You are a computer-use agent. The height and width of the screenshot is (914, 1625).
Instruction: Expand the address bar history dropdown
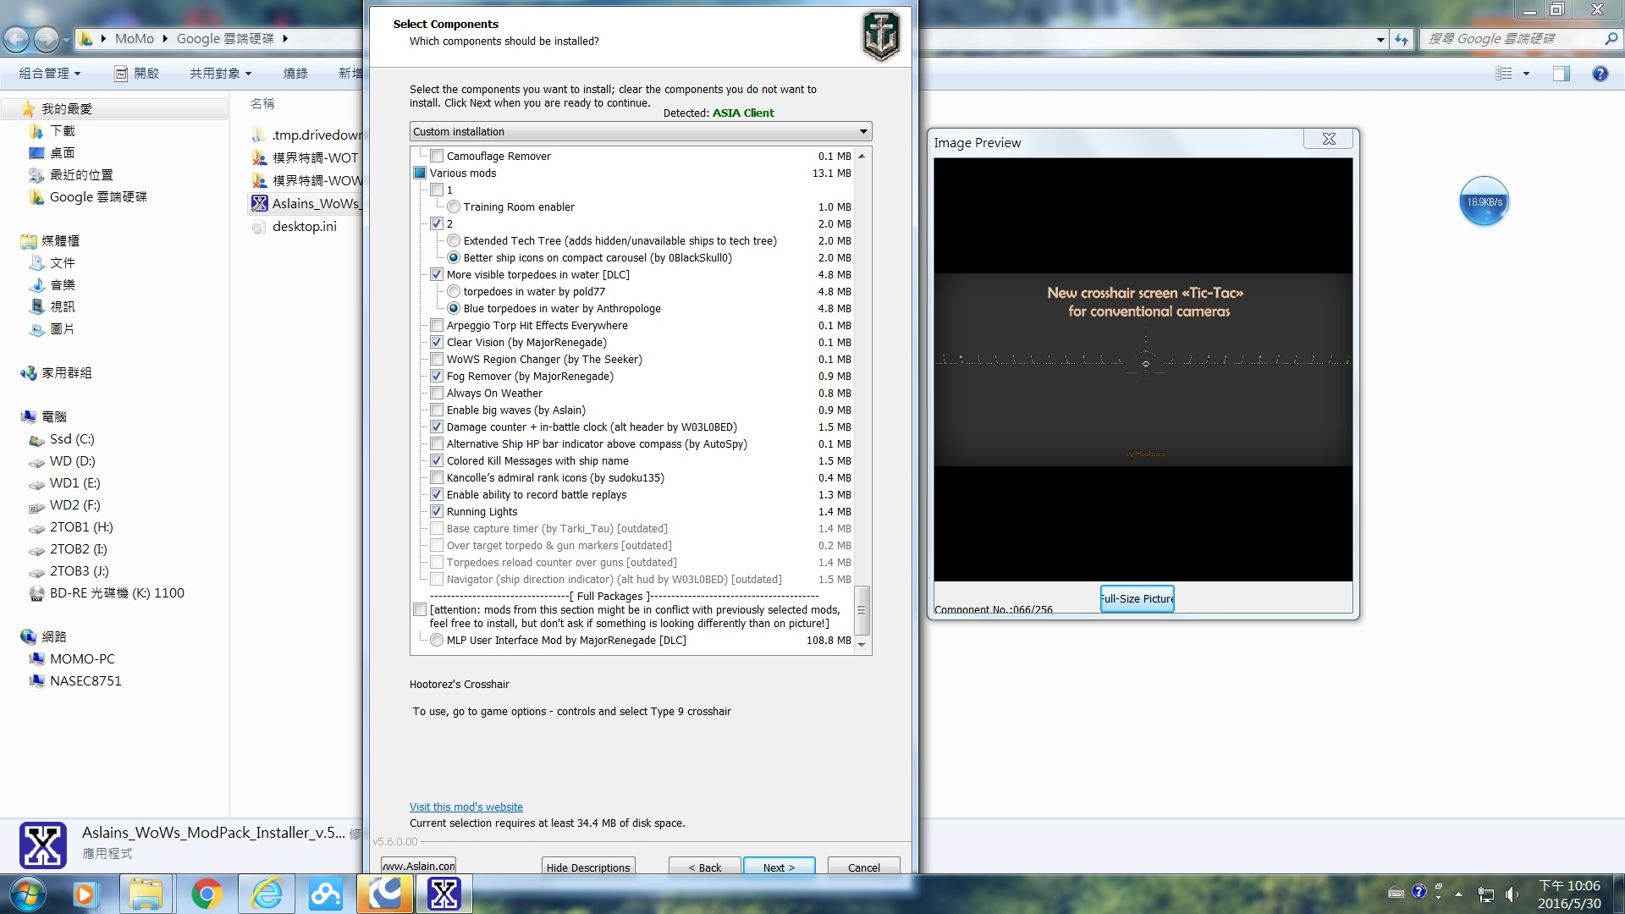coord(1380,39)
